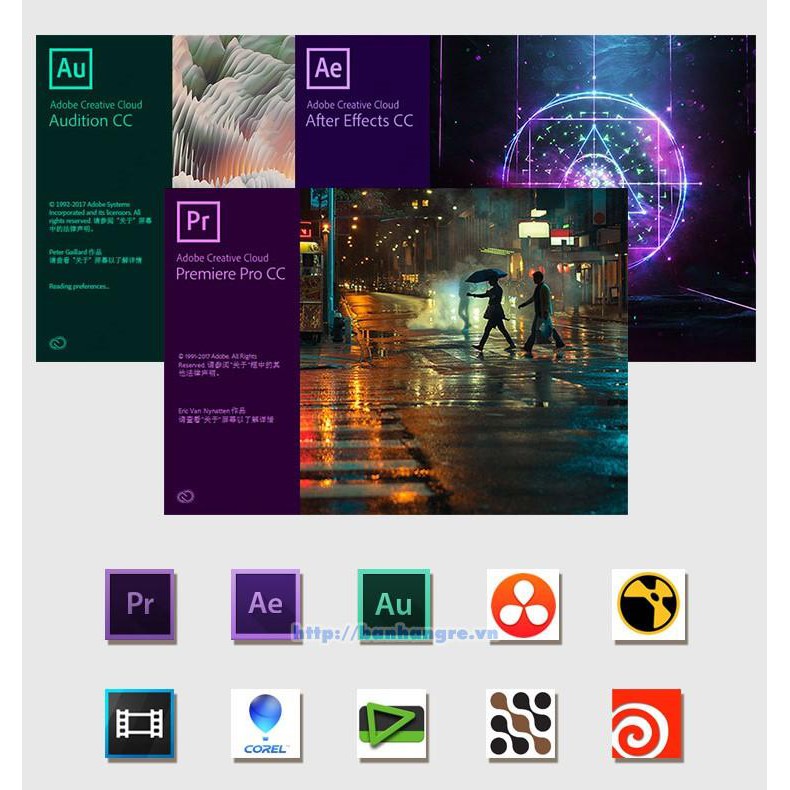Launch the DaVinci Resolve icon
Image resolution: width=790 pixels, height=790 pixels.
tap(523, 604)
